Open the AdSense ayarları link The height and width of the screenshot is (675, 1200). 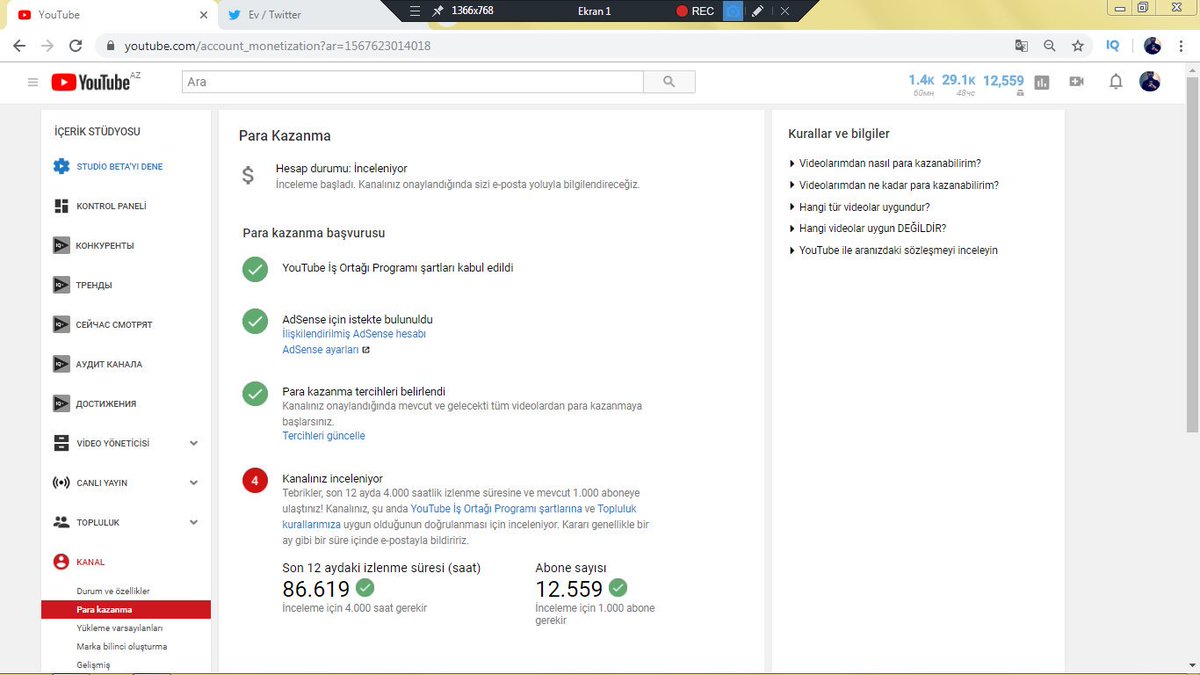(320, 350)
